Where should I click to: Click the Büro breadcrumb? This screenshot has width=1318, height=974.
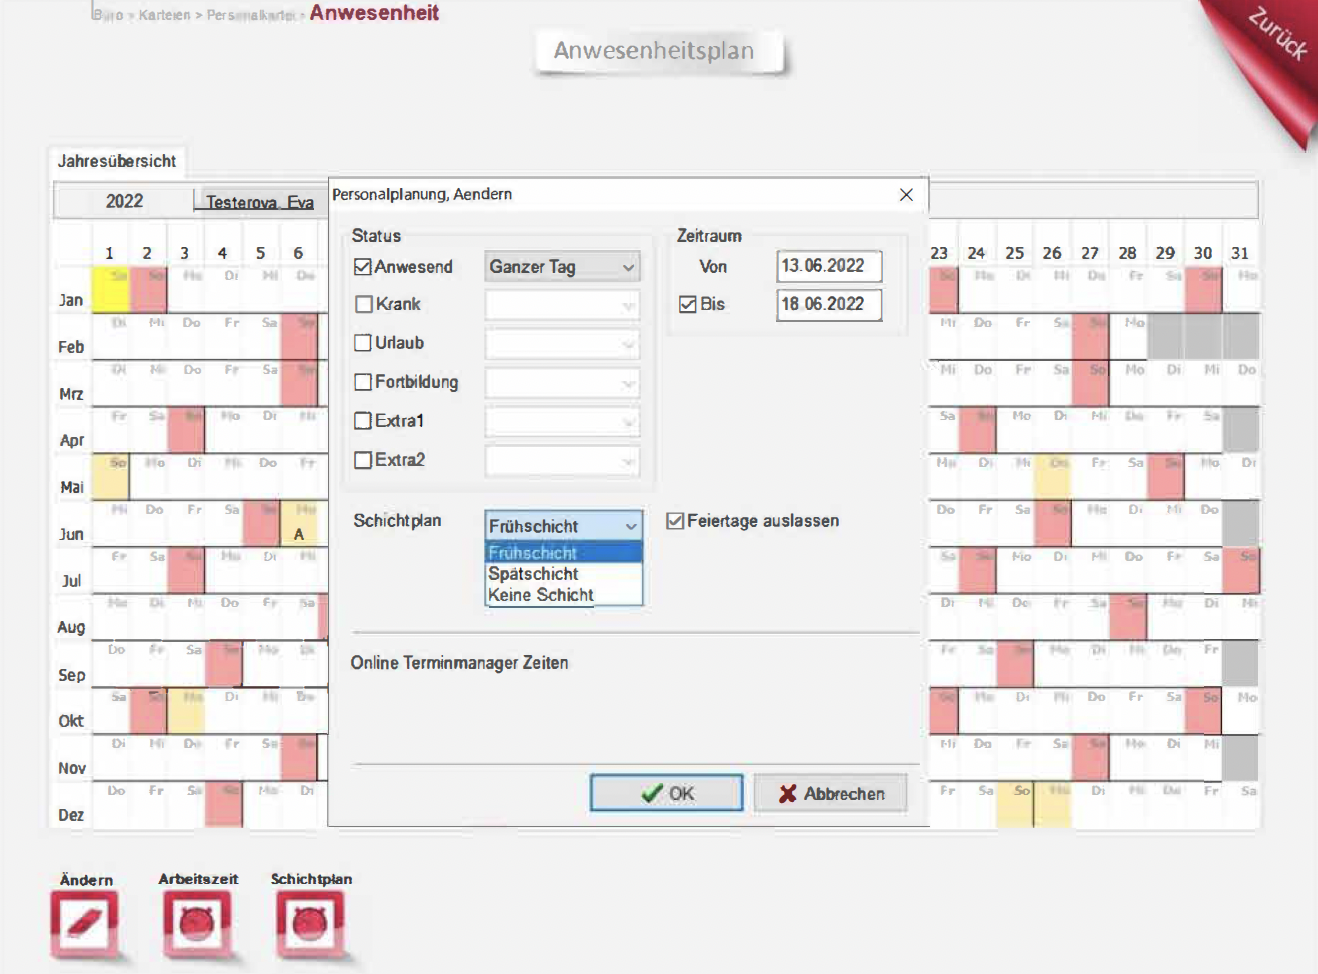pyautogui.click(x=108, y=15)
